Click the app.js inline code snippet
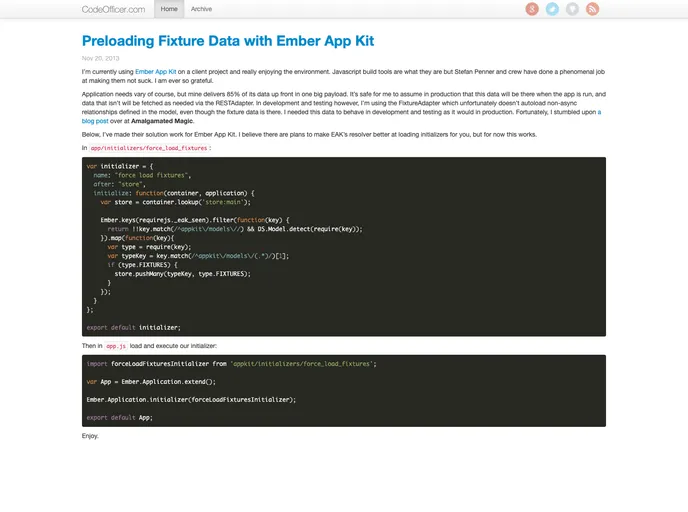This screenshot has height=512, width=688. (x=116, y=346)
